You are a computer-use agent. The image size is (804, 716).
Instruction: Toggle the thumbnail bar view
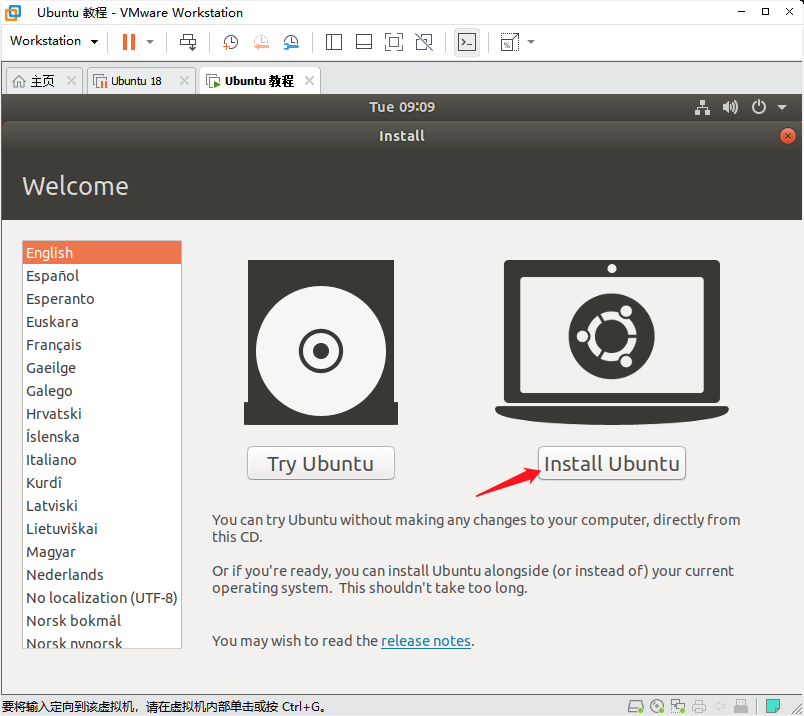364,42
